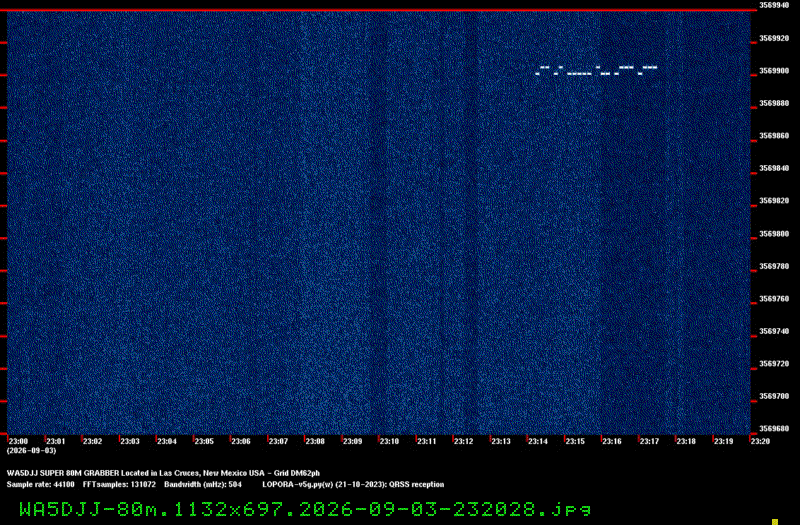800x525 pixels.
Task: Click the white QRSS Morse signal trace
Action: click(x=596, y=70)
